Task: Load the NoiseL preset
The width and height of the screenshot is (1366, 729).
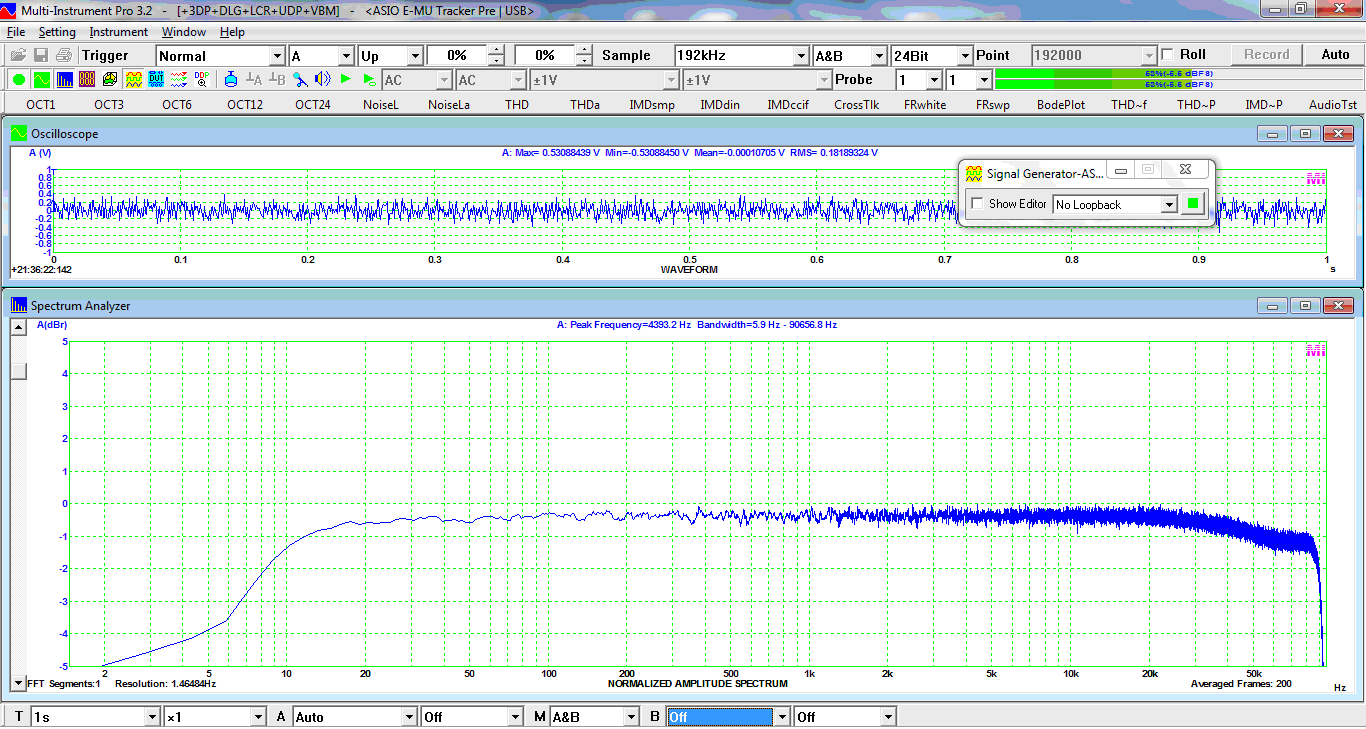Action: click(381, 104)
